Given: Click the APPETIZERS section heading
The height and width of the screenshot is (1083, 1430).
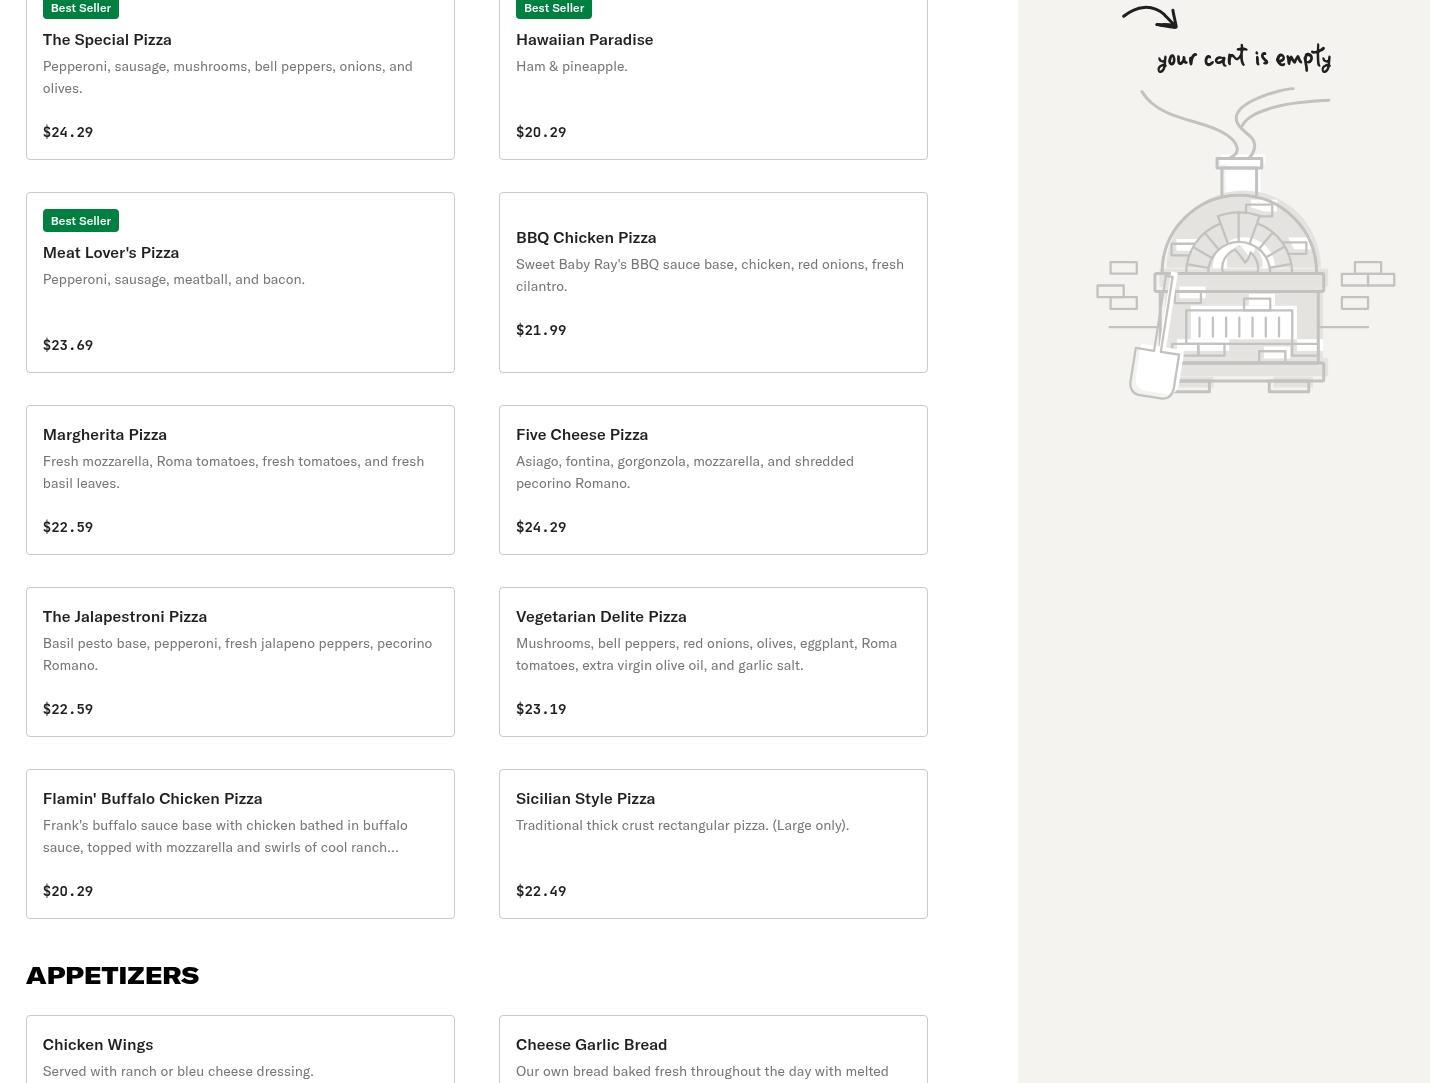Looking at the screenshot, I should point(113,975).
